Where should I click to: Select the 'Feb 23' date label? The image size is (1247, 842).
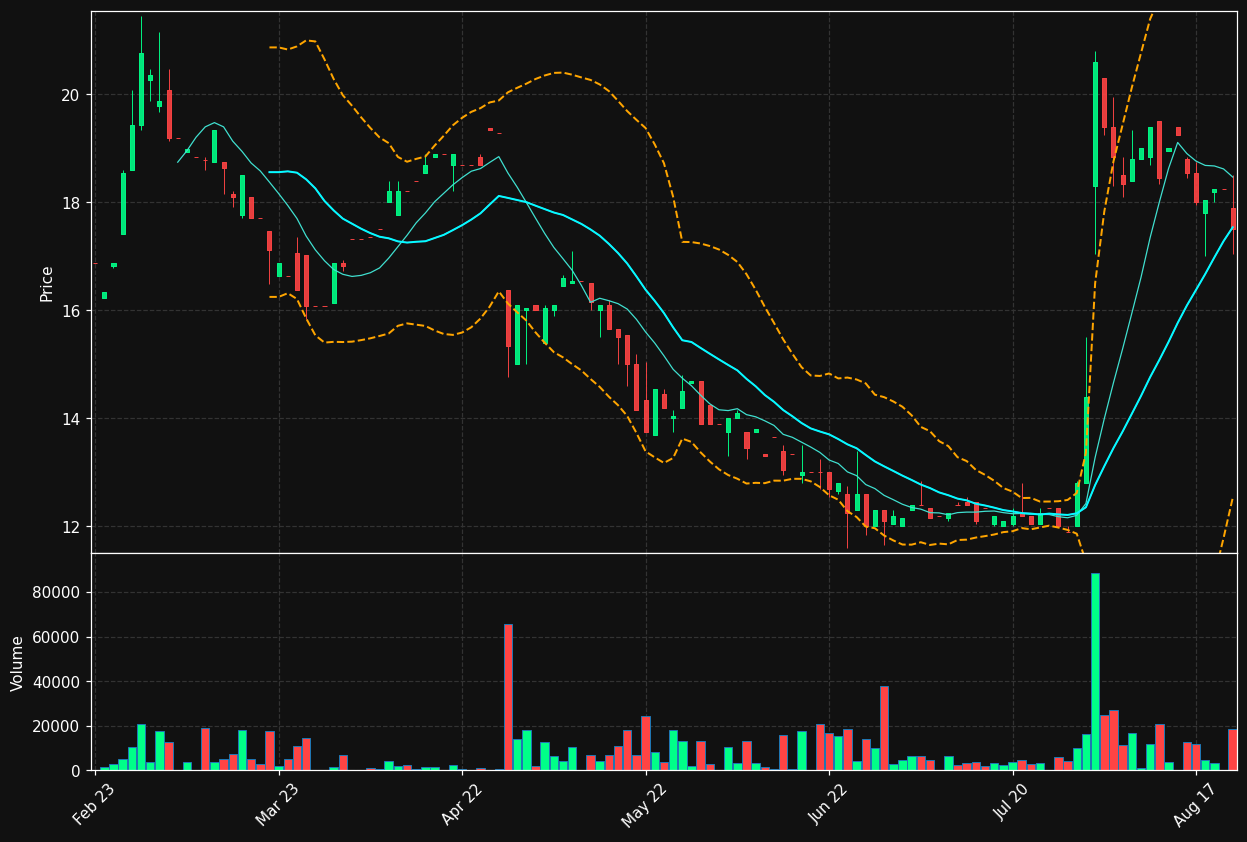94,804
